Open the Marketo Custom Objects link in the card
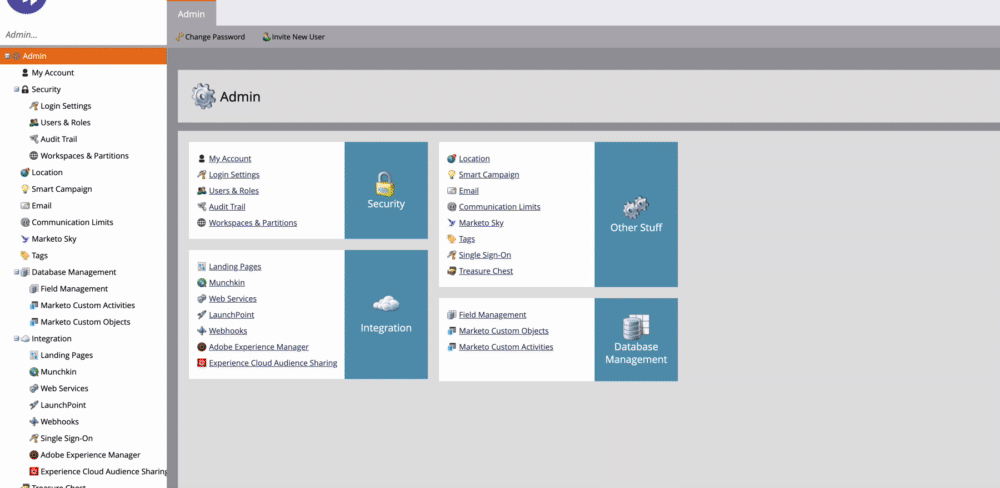The height and width of the screenshot is (488, 1000). (504, 330)
